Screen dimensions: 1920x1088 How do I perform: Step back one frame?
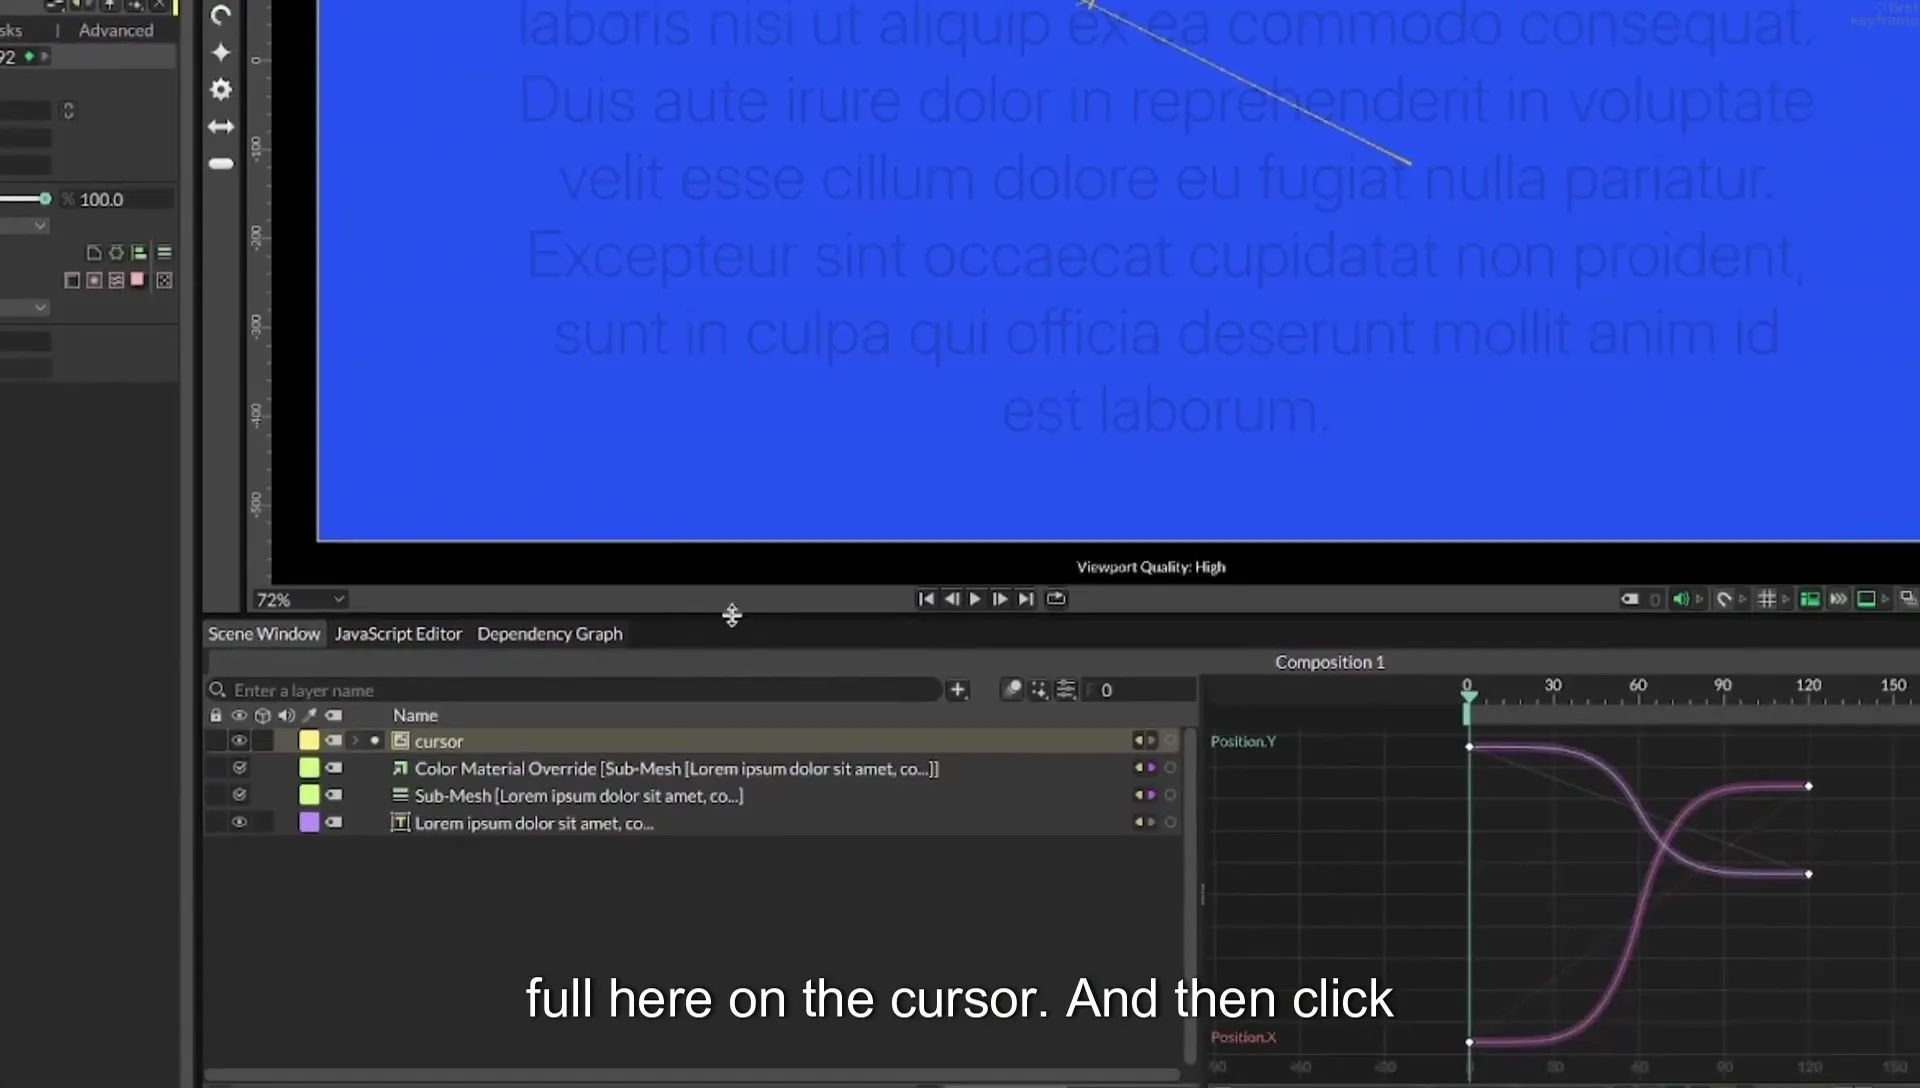(x=951, y=599)
